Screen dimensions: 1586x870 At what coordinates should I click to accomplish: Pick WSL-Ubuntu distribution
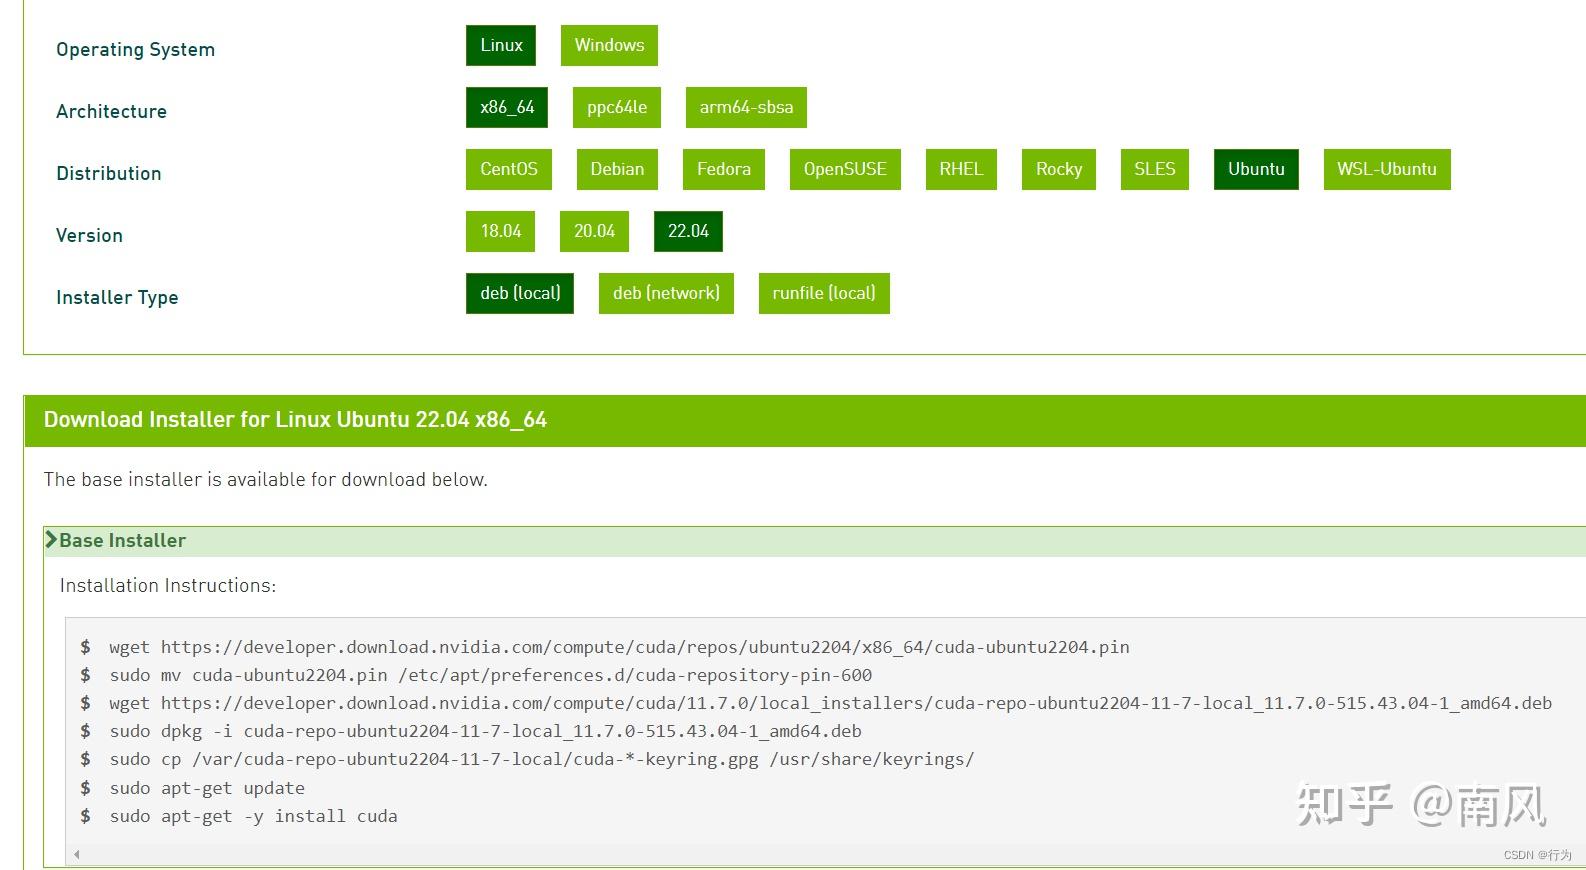tap(1387, 170)
